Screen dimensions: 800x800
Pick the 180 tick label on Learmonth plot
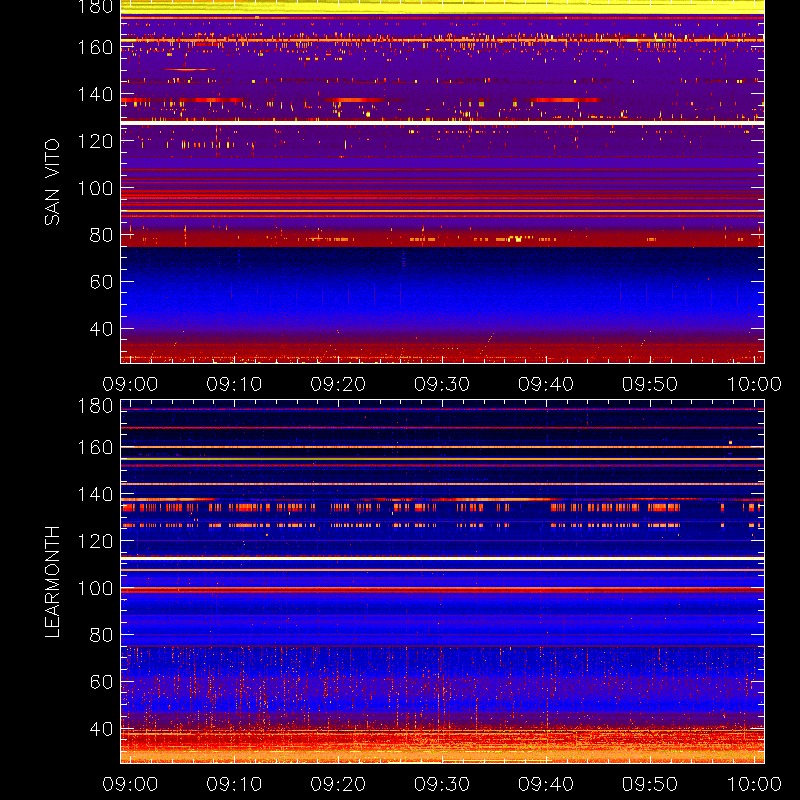[95, 406]
